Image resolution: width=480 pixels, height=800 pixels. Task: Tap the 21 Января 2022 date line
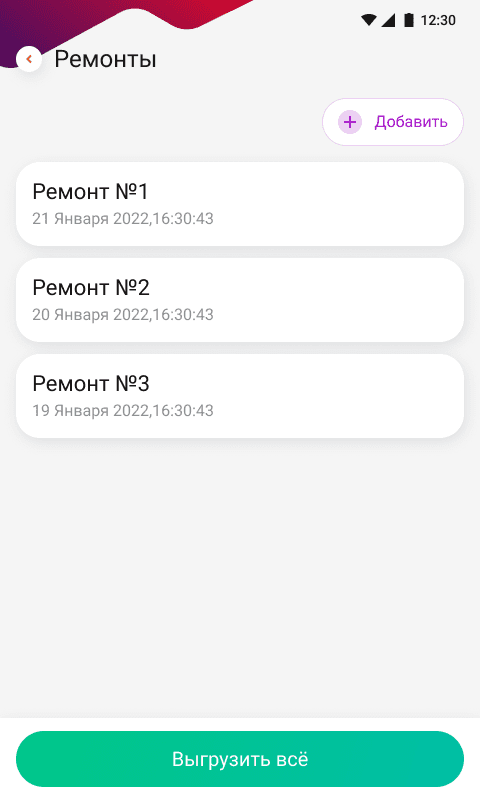point(123,219)
